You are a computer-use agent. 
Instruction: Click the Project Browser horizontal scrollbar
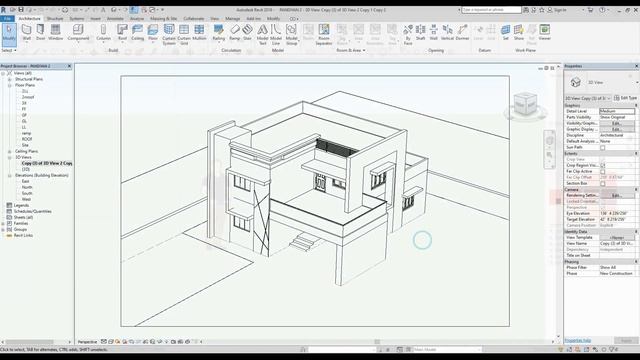[x=29, y=342]
